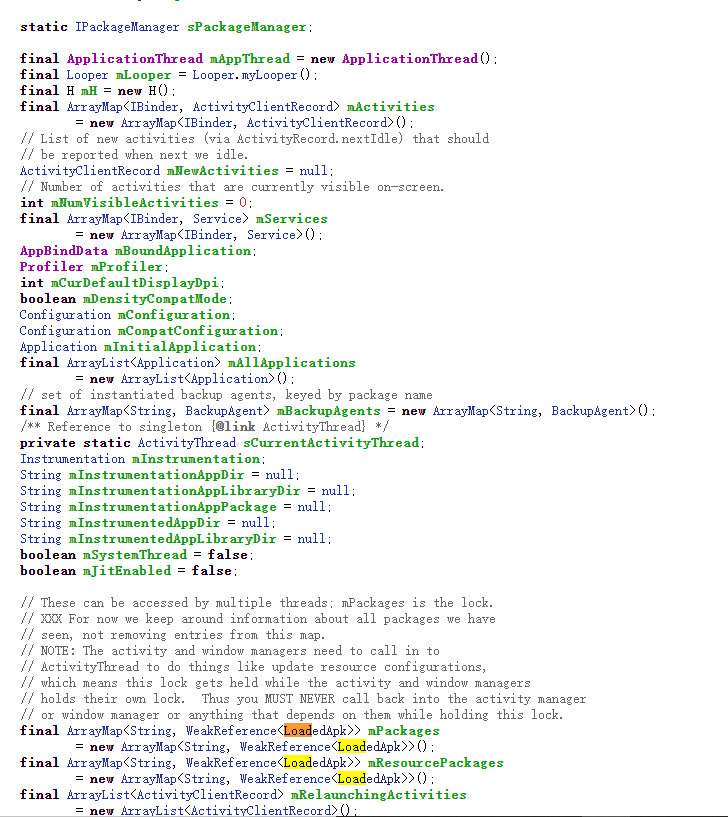Click the 'MUST NEVER' comment text
This screenshot has height=817, width=728.
(x=300, y=699)
